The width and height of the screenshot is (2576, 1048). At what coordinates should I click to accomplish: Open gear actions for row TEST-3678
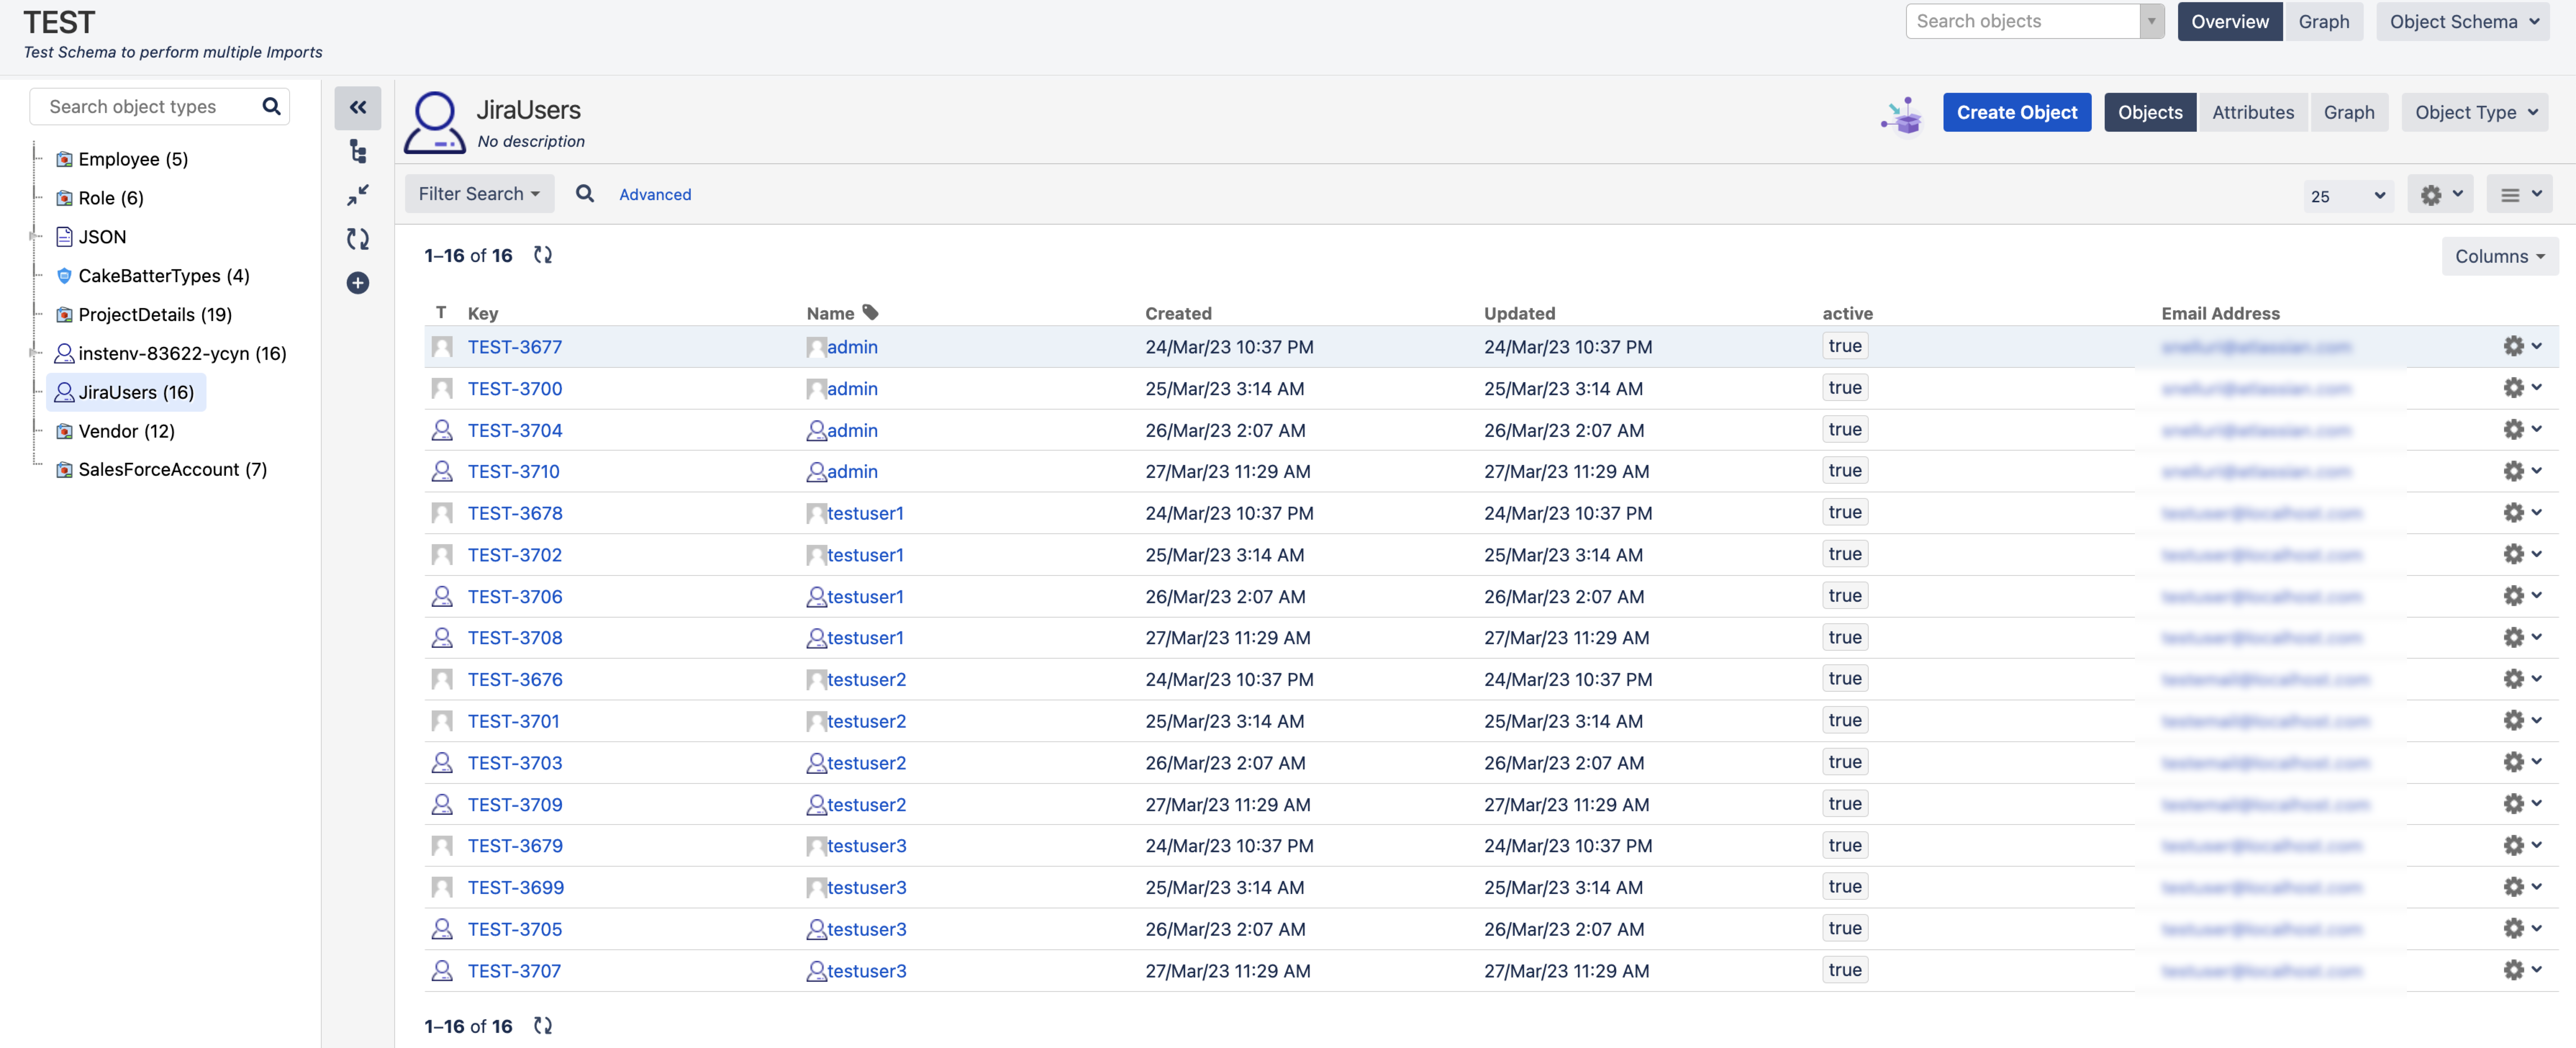pos(2522,512)
